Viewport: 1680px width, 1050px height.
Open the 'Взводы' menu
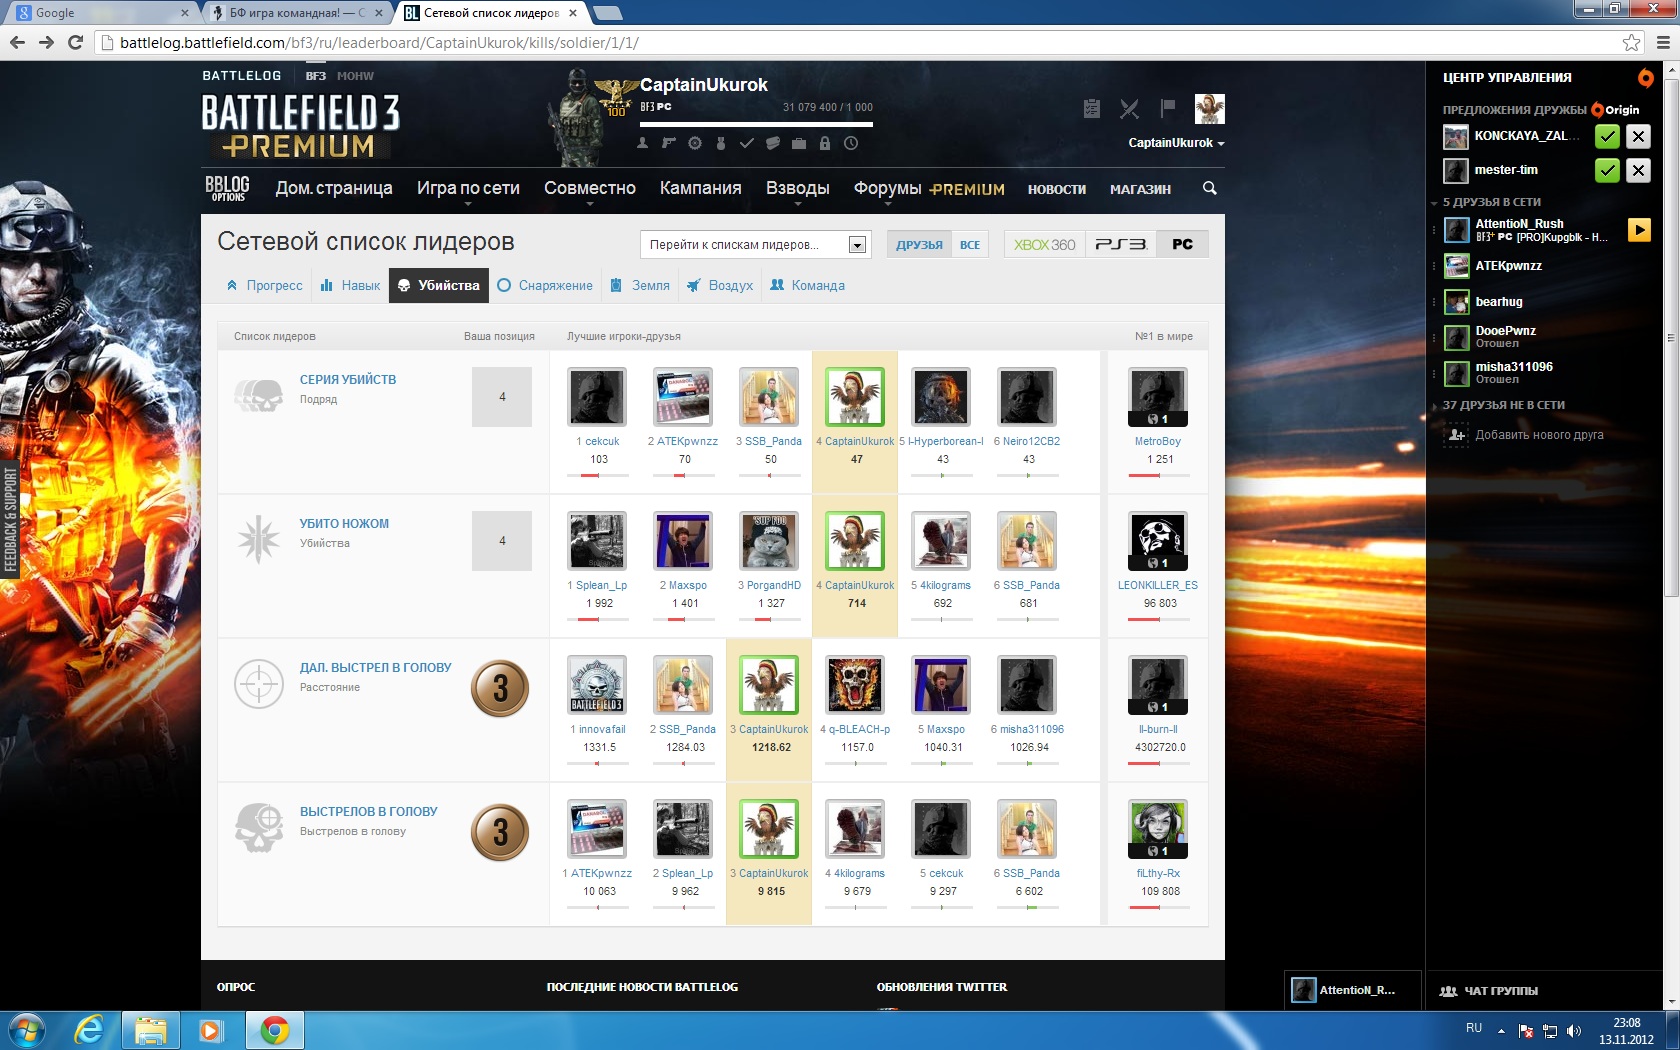(x=797, y=188)
